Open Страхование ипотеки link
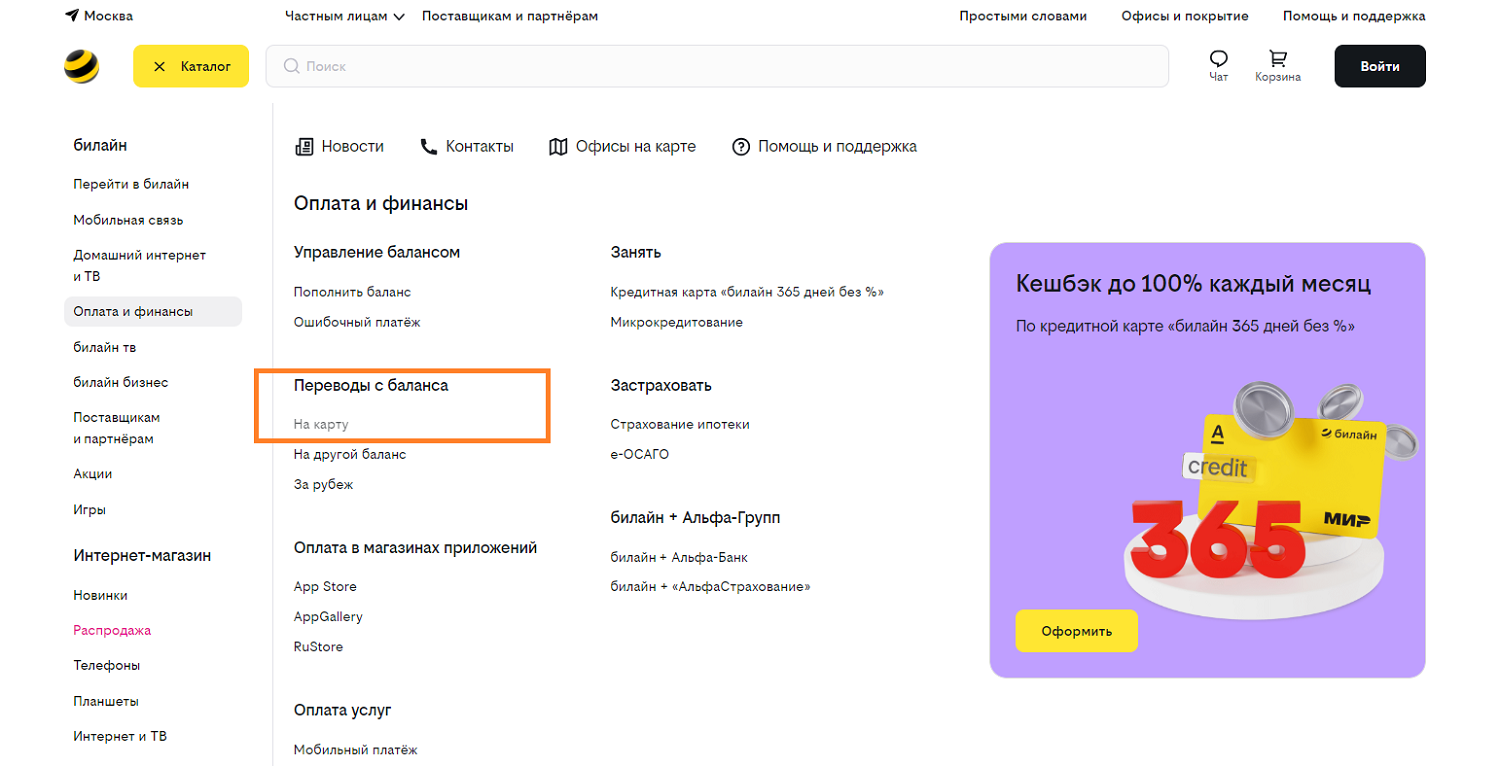This screenshot has height=766, width=1500. (680, 424)
